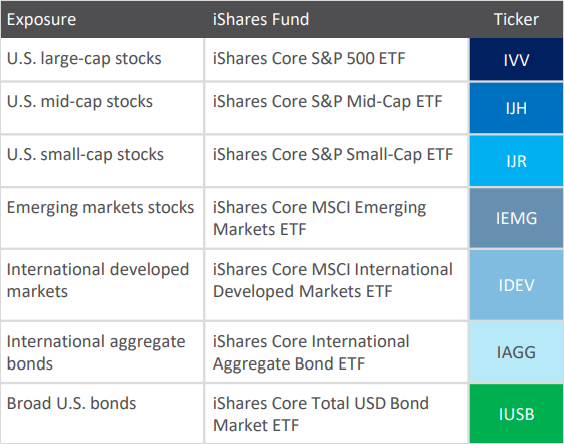This screenshot has height=444, width=564.
Task: Click the Ticker column header
Action: 516,19
